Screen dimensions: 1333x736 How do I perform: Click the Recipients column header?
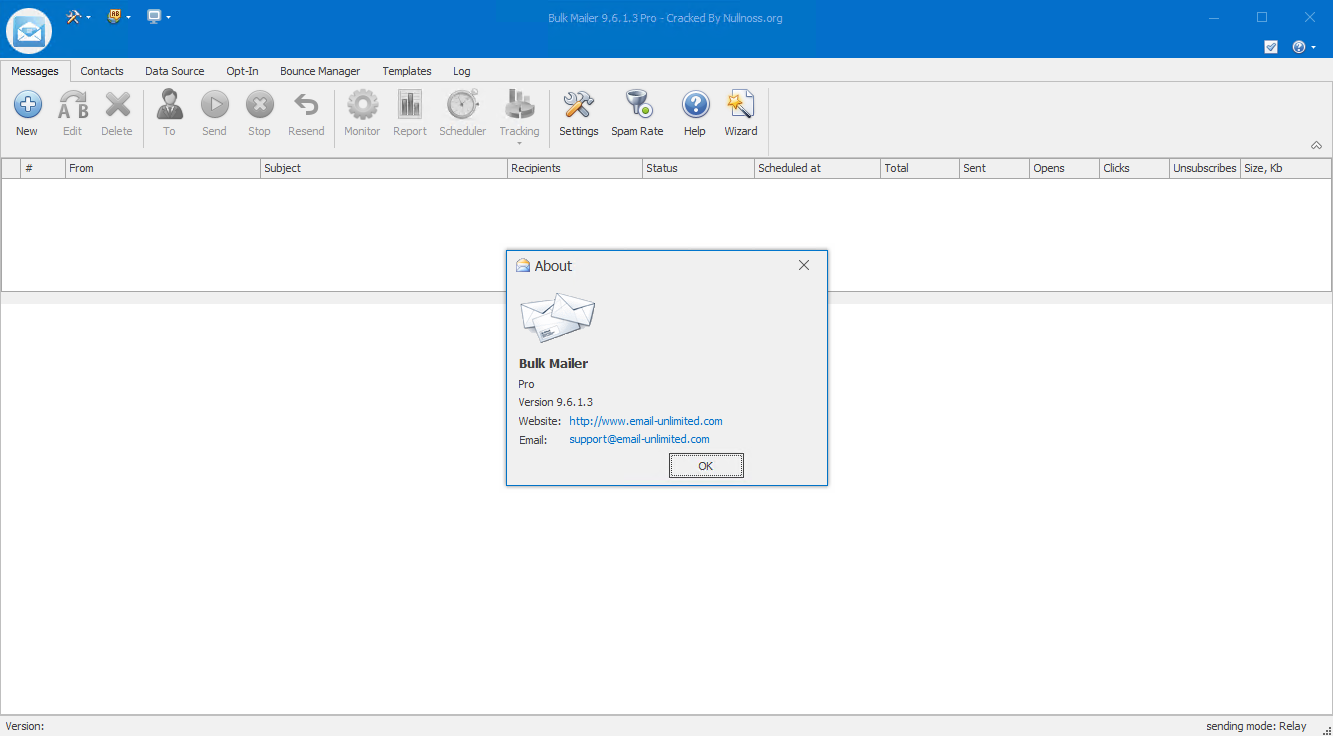tap(575, 168)
